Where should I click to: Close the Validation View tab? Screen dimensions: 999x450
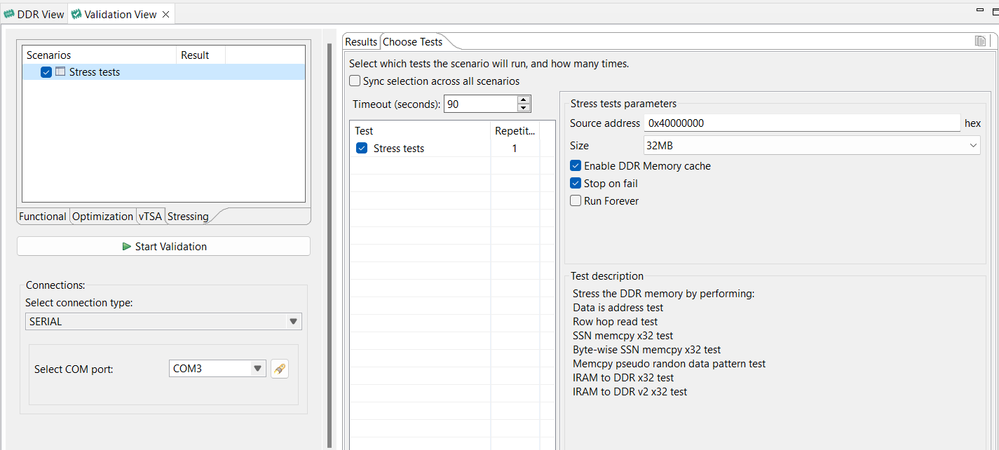pos(166,14)
